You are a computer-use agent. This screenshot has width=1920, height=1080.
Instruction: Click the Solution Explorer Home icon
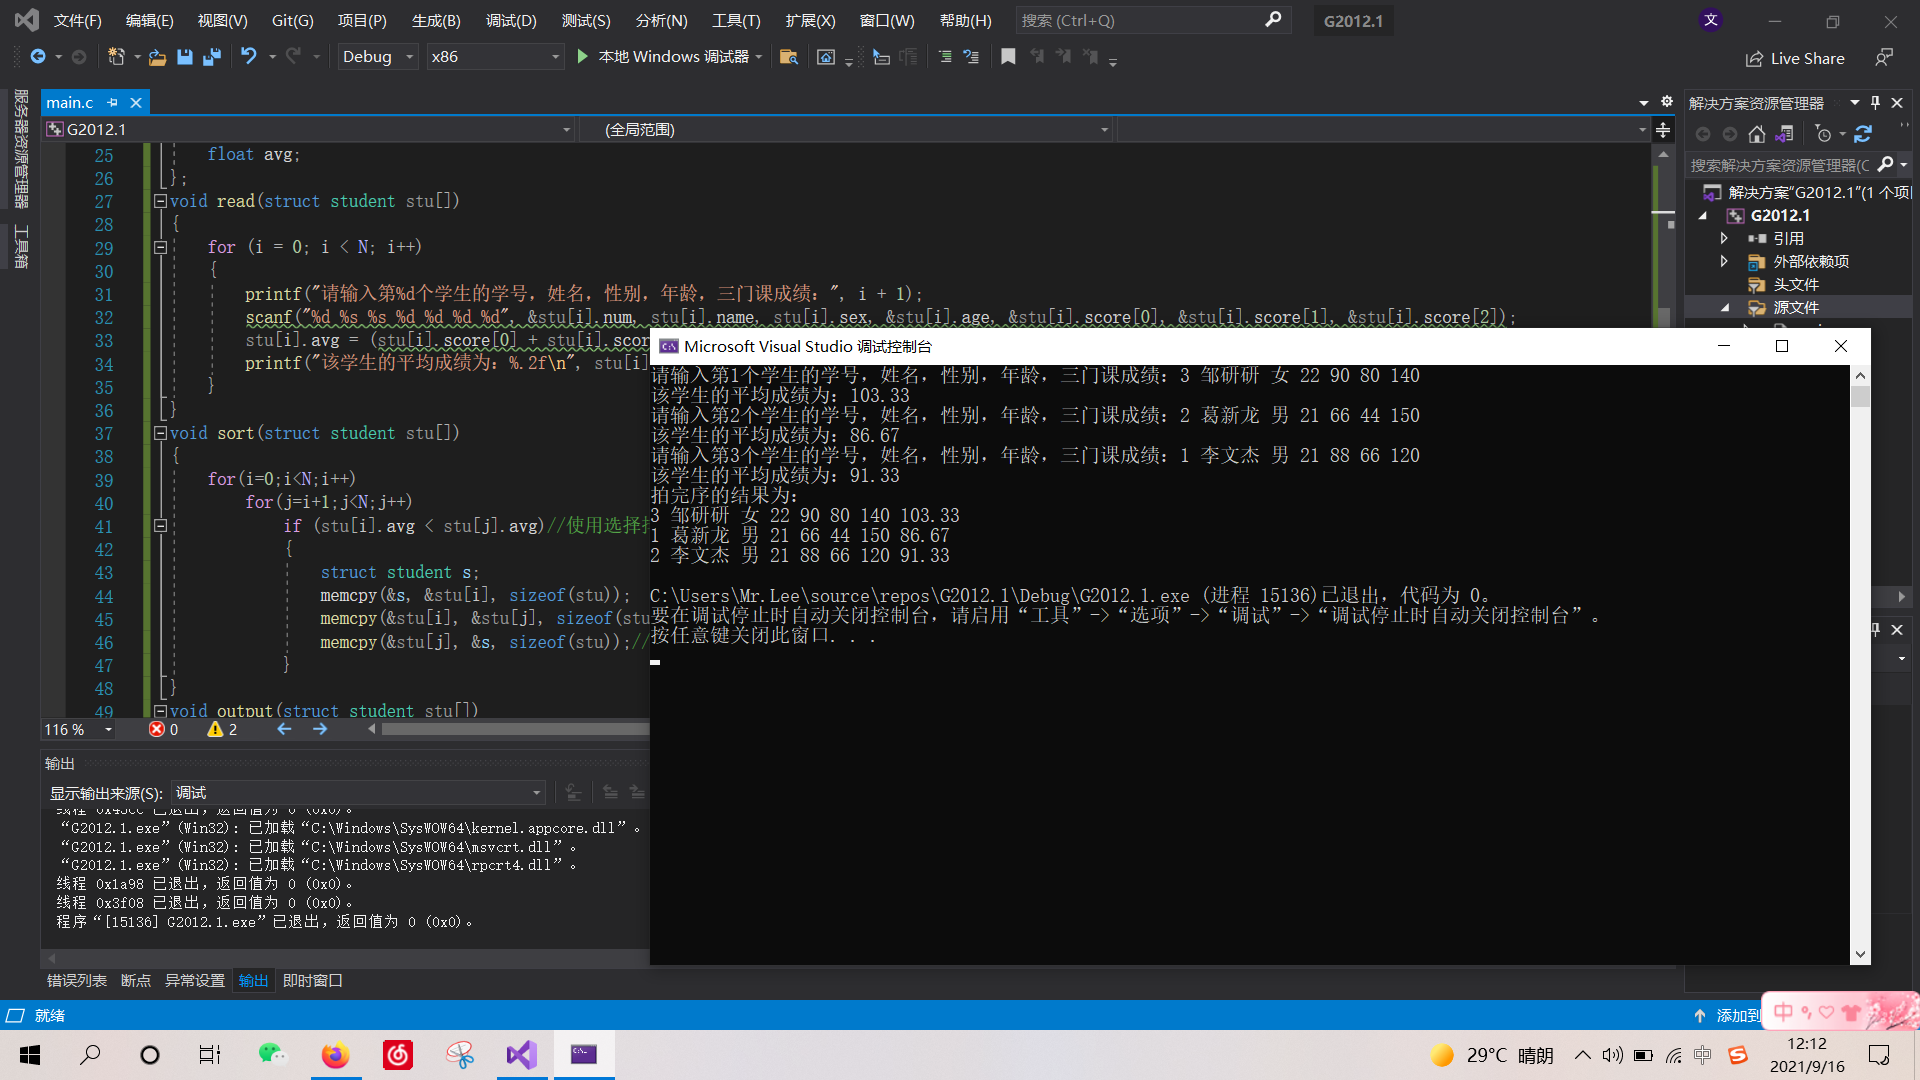coord(1756,134)
